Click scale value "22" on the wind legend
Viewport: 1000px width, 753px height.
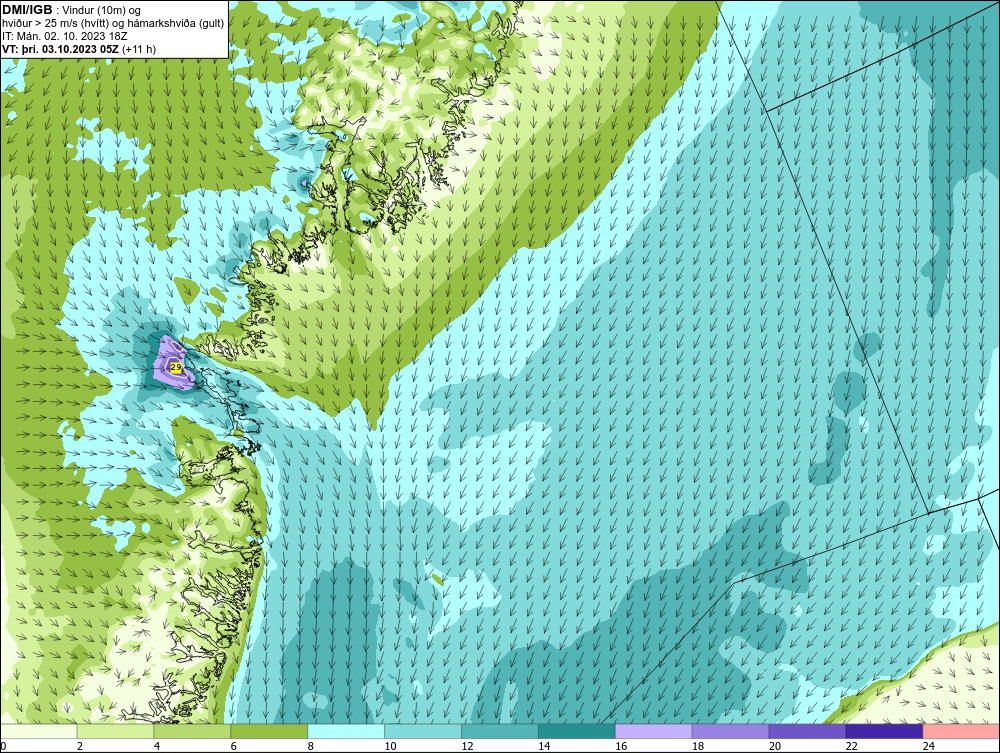tap(851, 746)
